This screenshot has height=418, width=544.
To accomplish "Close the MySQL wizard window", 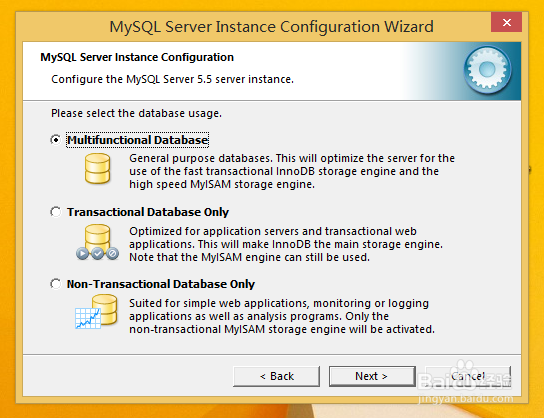I will coord(507,23).
